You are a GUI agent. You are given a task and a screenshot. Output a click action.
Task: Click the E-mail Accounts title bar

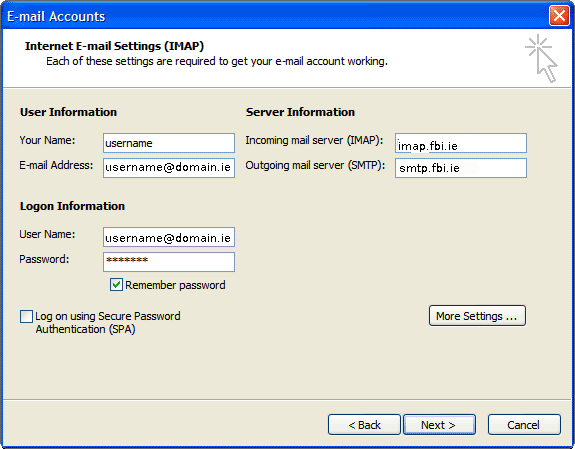coord(275,16)
